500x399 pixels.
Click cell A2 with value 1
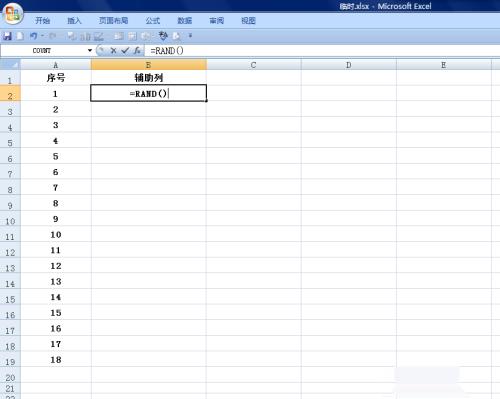(x=56, y=94)
